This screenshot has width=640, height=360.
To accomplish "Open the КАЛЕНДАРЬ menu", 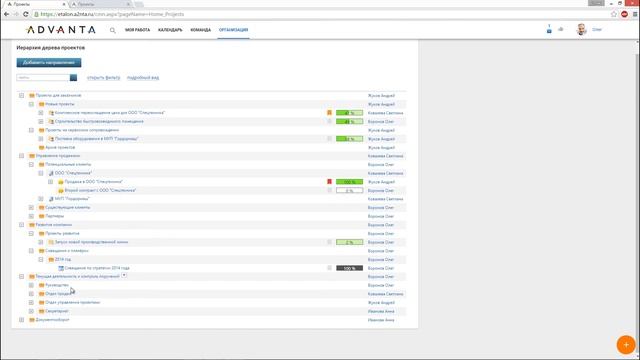I will point(170,30).
